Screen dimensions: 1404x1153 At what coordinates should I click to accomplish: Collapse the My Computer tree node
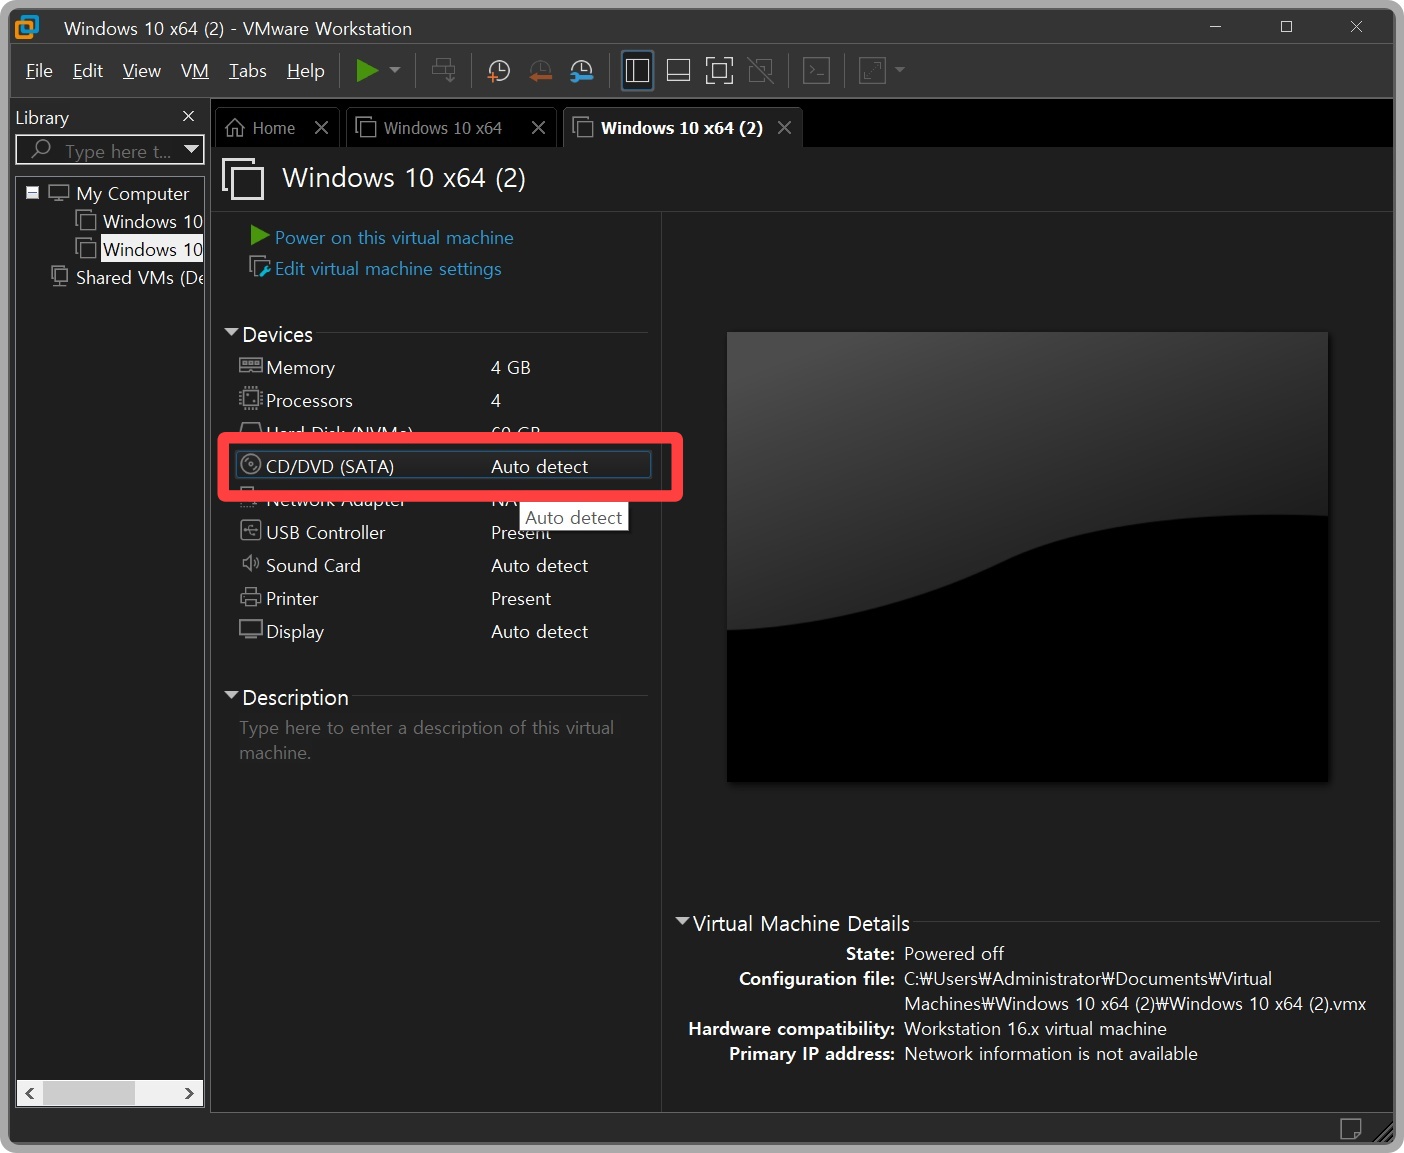(x=33, y=192)
